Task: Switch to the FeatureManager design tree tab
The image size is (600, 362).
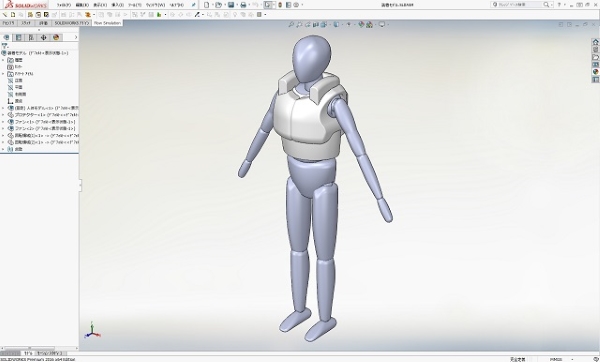Action: [6, 37]
